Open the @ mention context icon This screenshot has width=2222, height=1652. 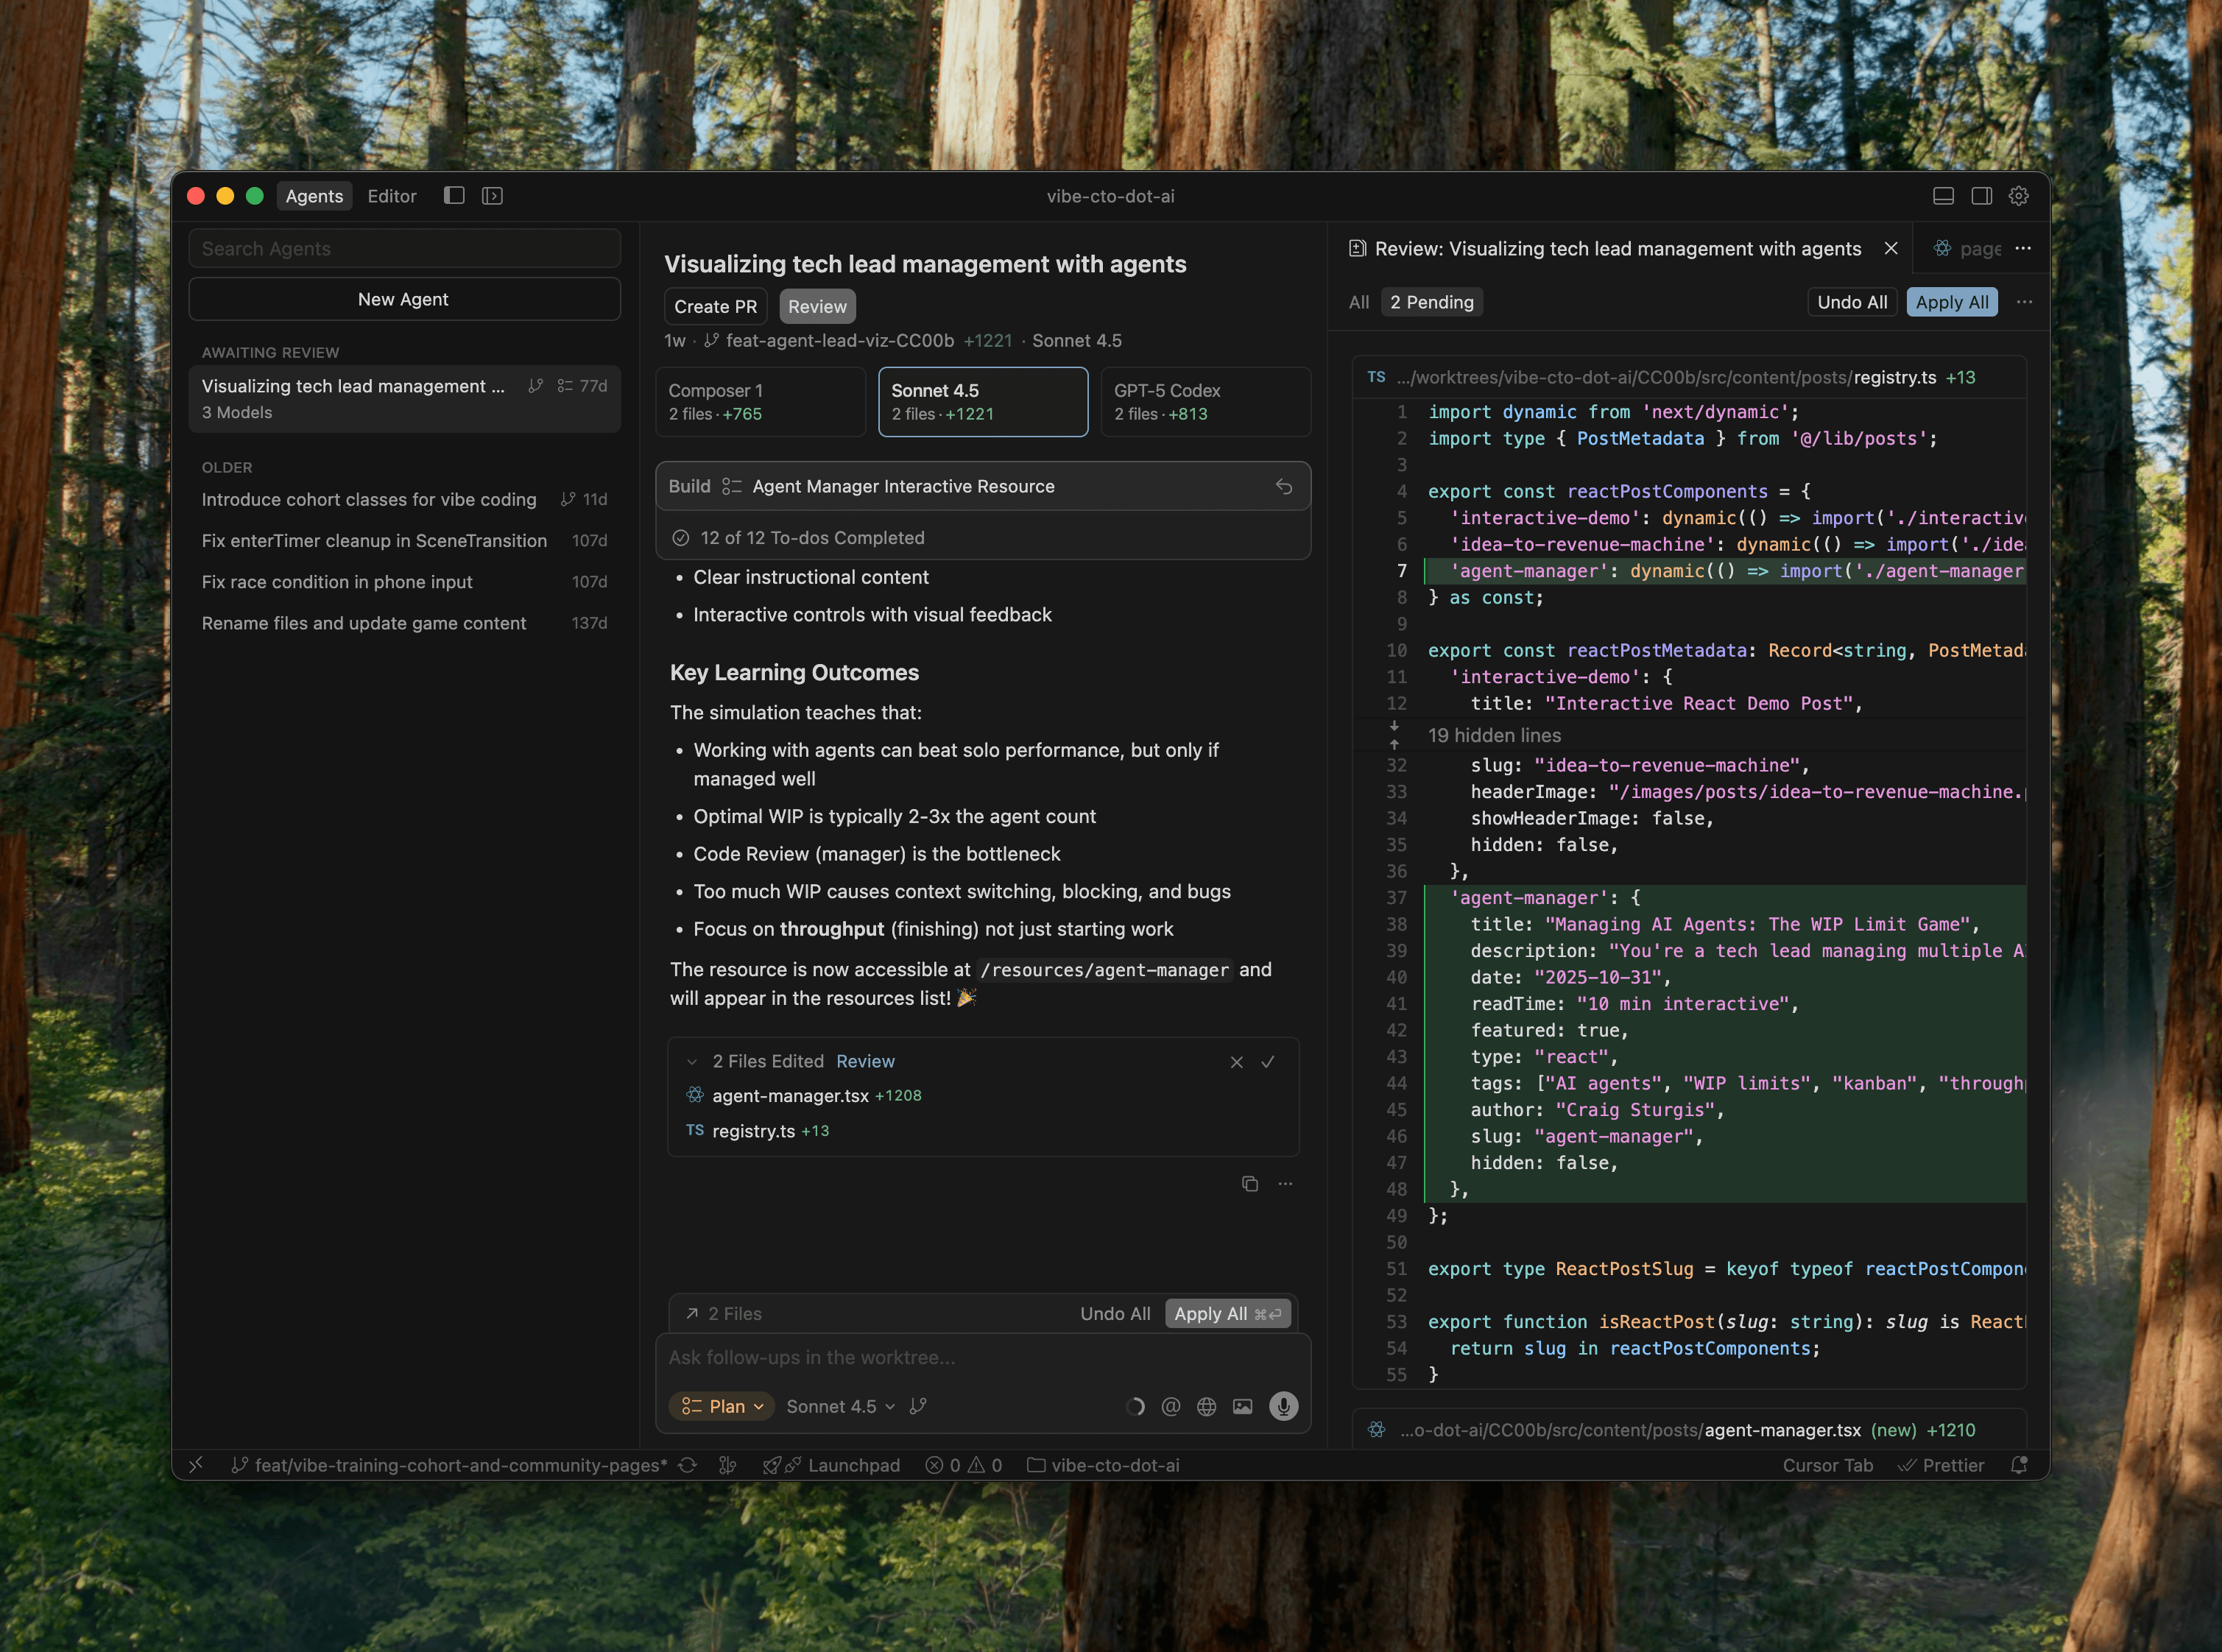(x=1171, y=1406)
